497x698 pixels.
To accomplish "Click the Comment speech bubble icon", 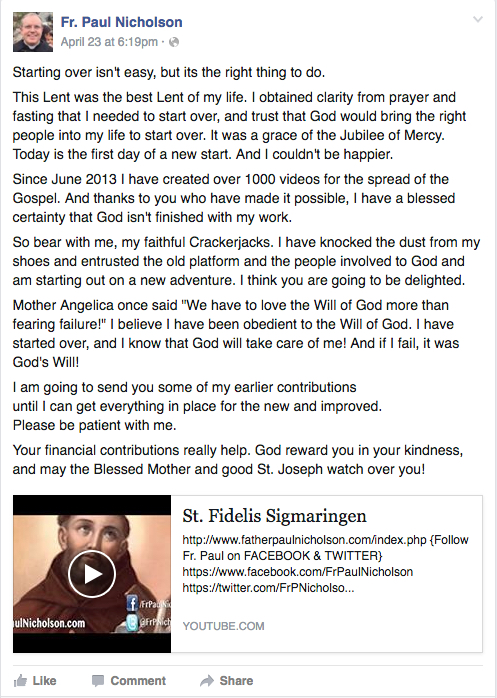I will pos(98,681).
